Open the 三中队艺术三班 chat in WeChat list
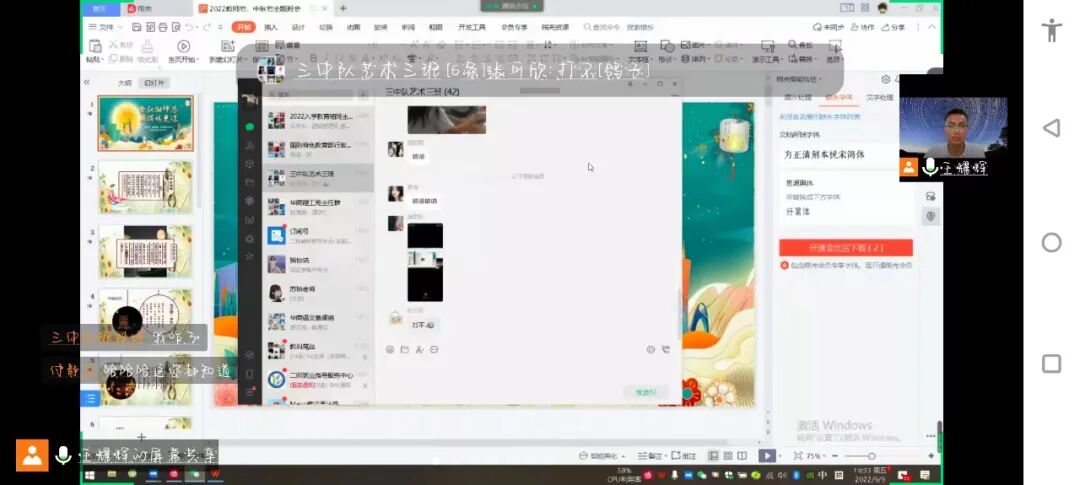The height and width of the screenshot is (485, 1080). click(318, 178)
